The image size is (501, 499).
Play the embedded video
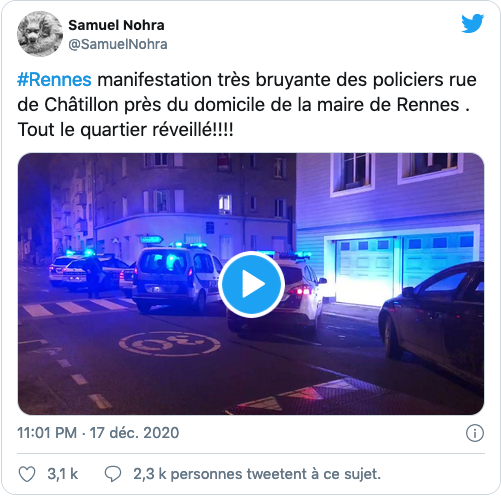click(251, 284)
